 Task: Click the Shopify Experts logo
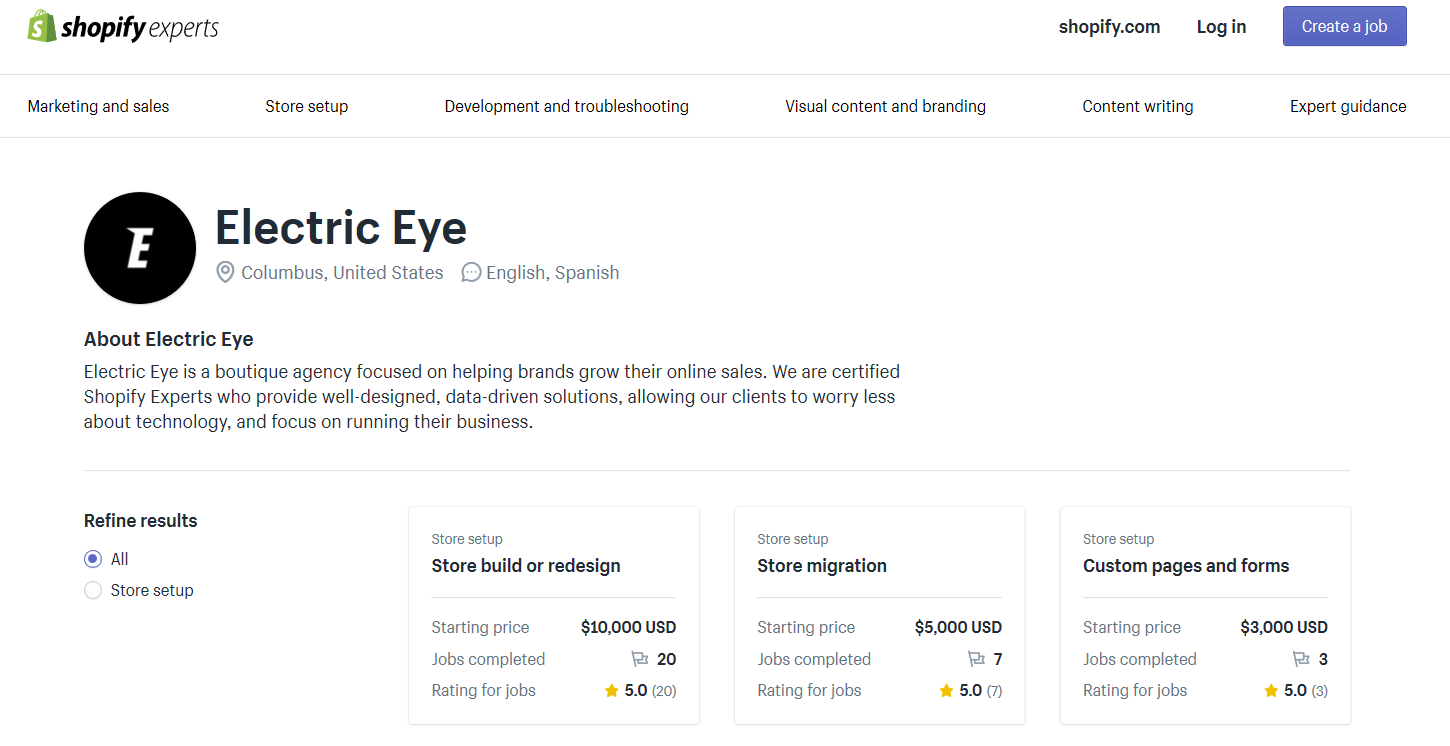pyautogui.click(x=123, y=27)
